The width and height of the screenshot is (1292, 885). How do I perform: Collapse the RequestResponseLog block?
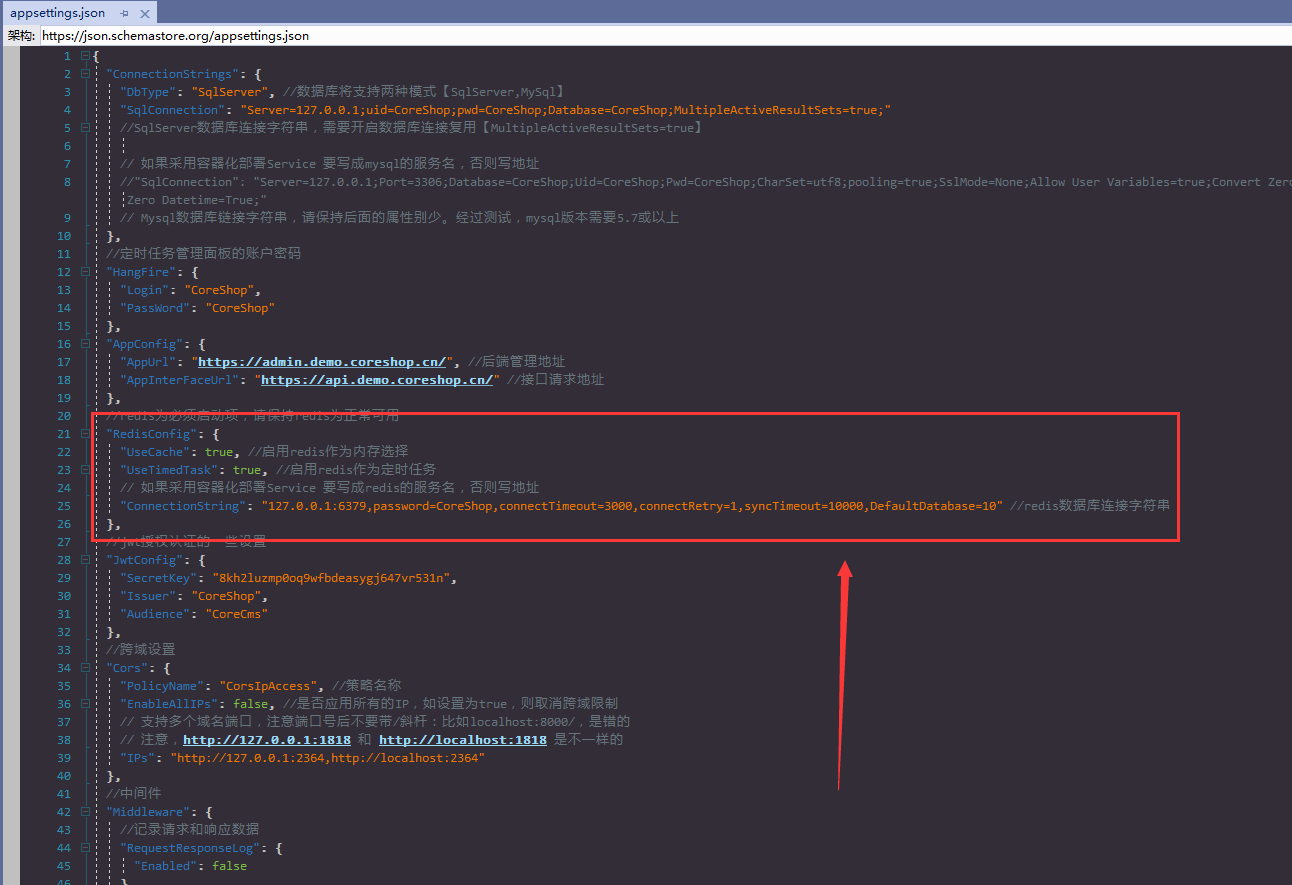tap(83, 848)
